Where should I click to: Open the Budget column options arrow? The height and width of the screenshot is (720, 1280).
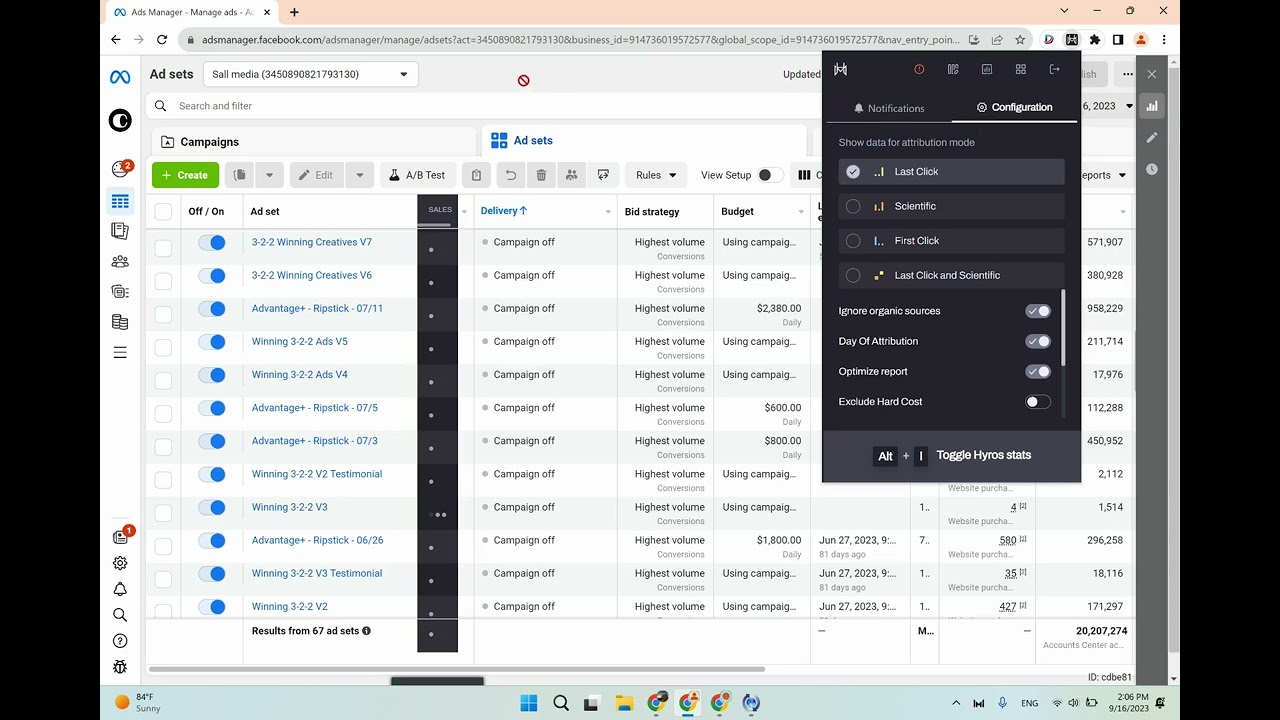tap(801, 212)
